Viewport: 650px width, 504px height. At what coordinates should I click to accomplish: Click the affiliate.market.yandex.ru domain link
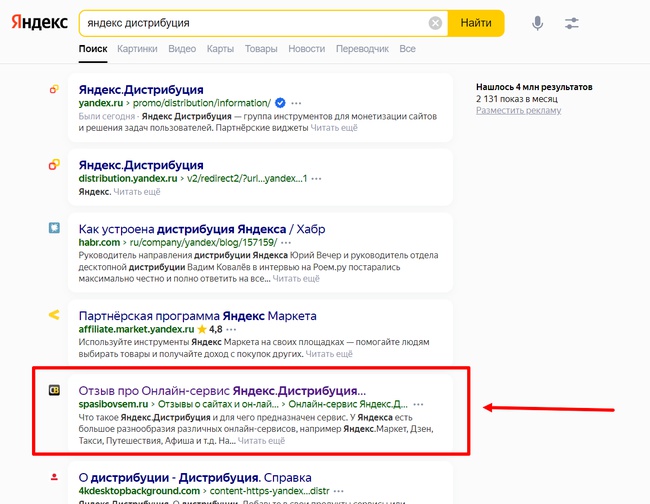click(136, 330)
